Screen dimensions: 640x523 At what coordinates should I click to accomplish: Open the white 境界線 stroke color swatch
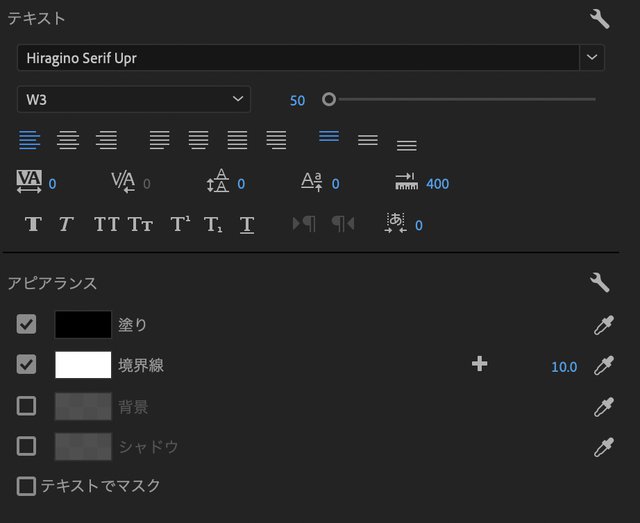(x=83, y=365)
